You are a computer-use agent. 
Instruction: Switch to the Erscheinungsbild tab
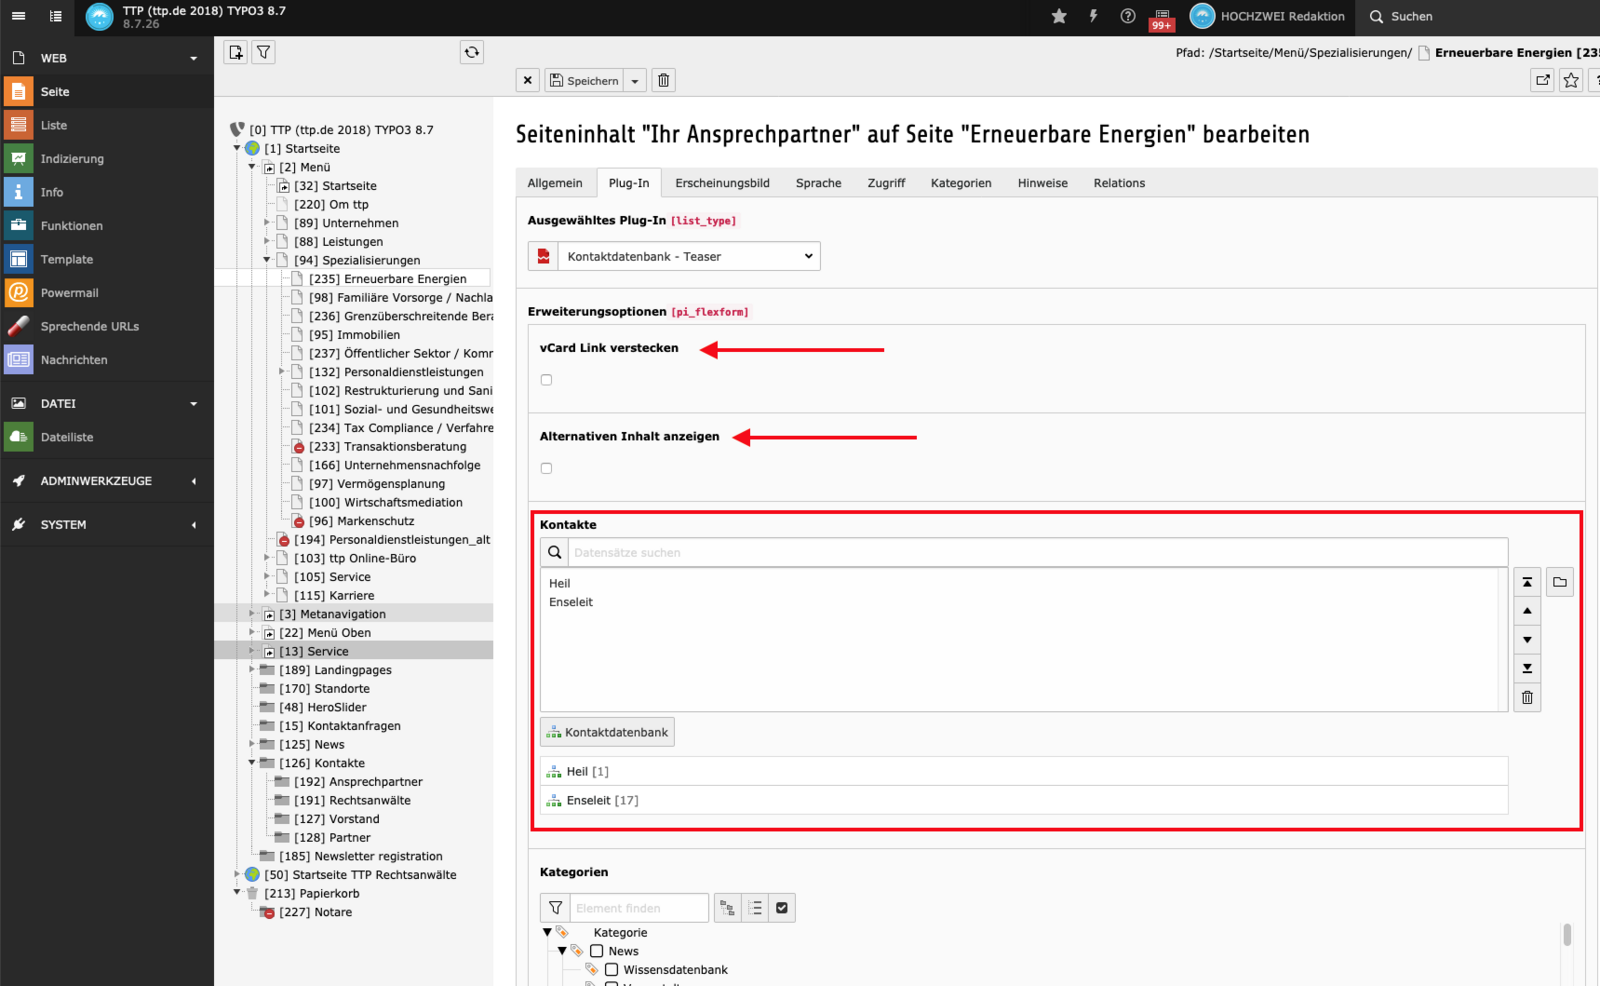722,183
